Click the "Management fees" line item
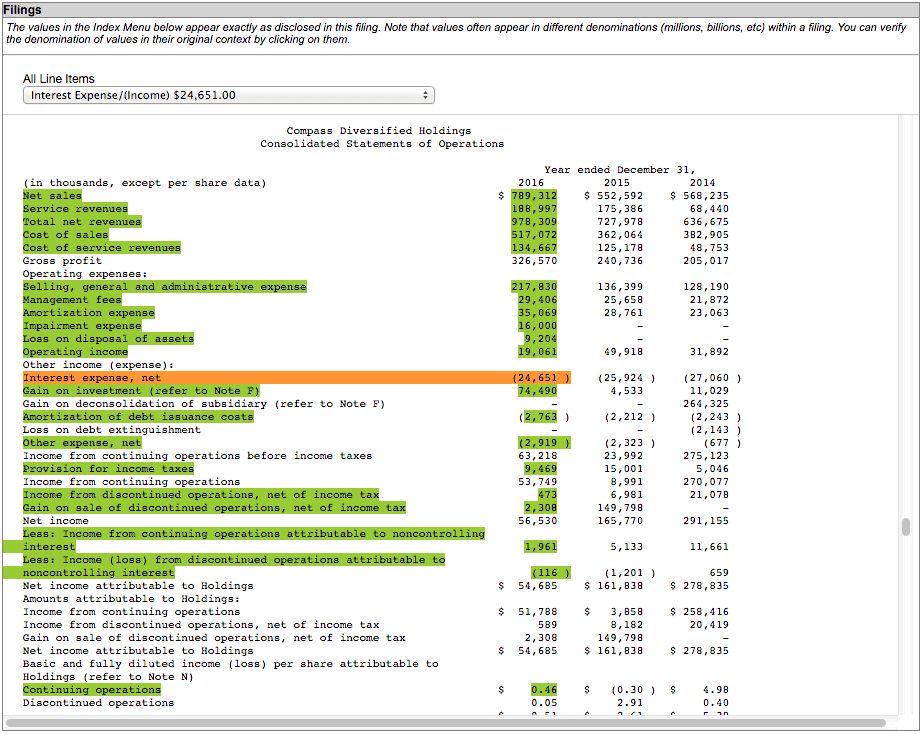The height and width of the screenshot is (734, 923). pyautogui.click(x=72, y=300)
